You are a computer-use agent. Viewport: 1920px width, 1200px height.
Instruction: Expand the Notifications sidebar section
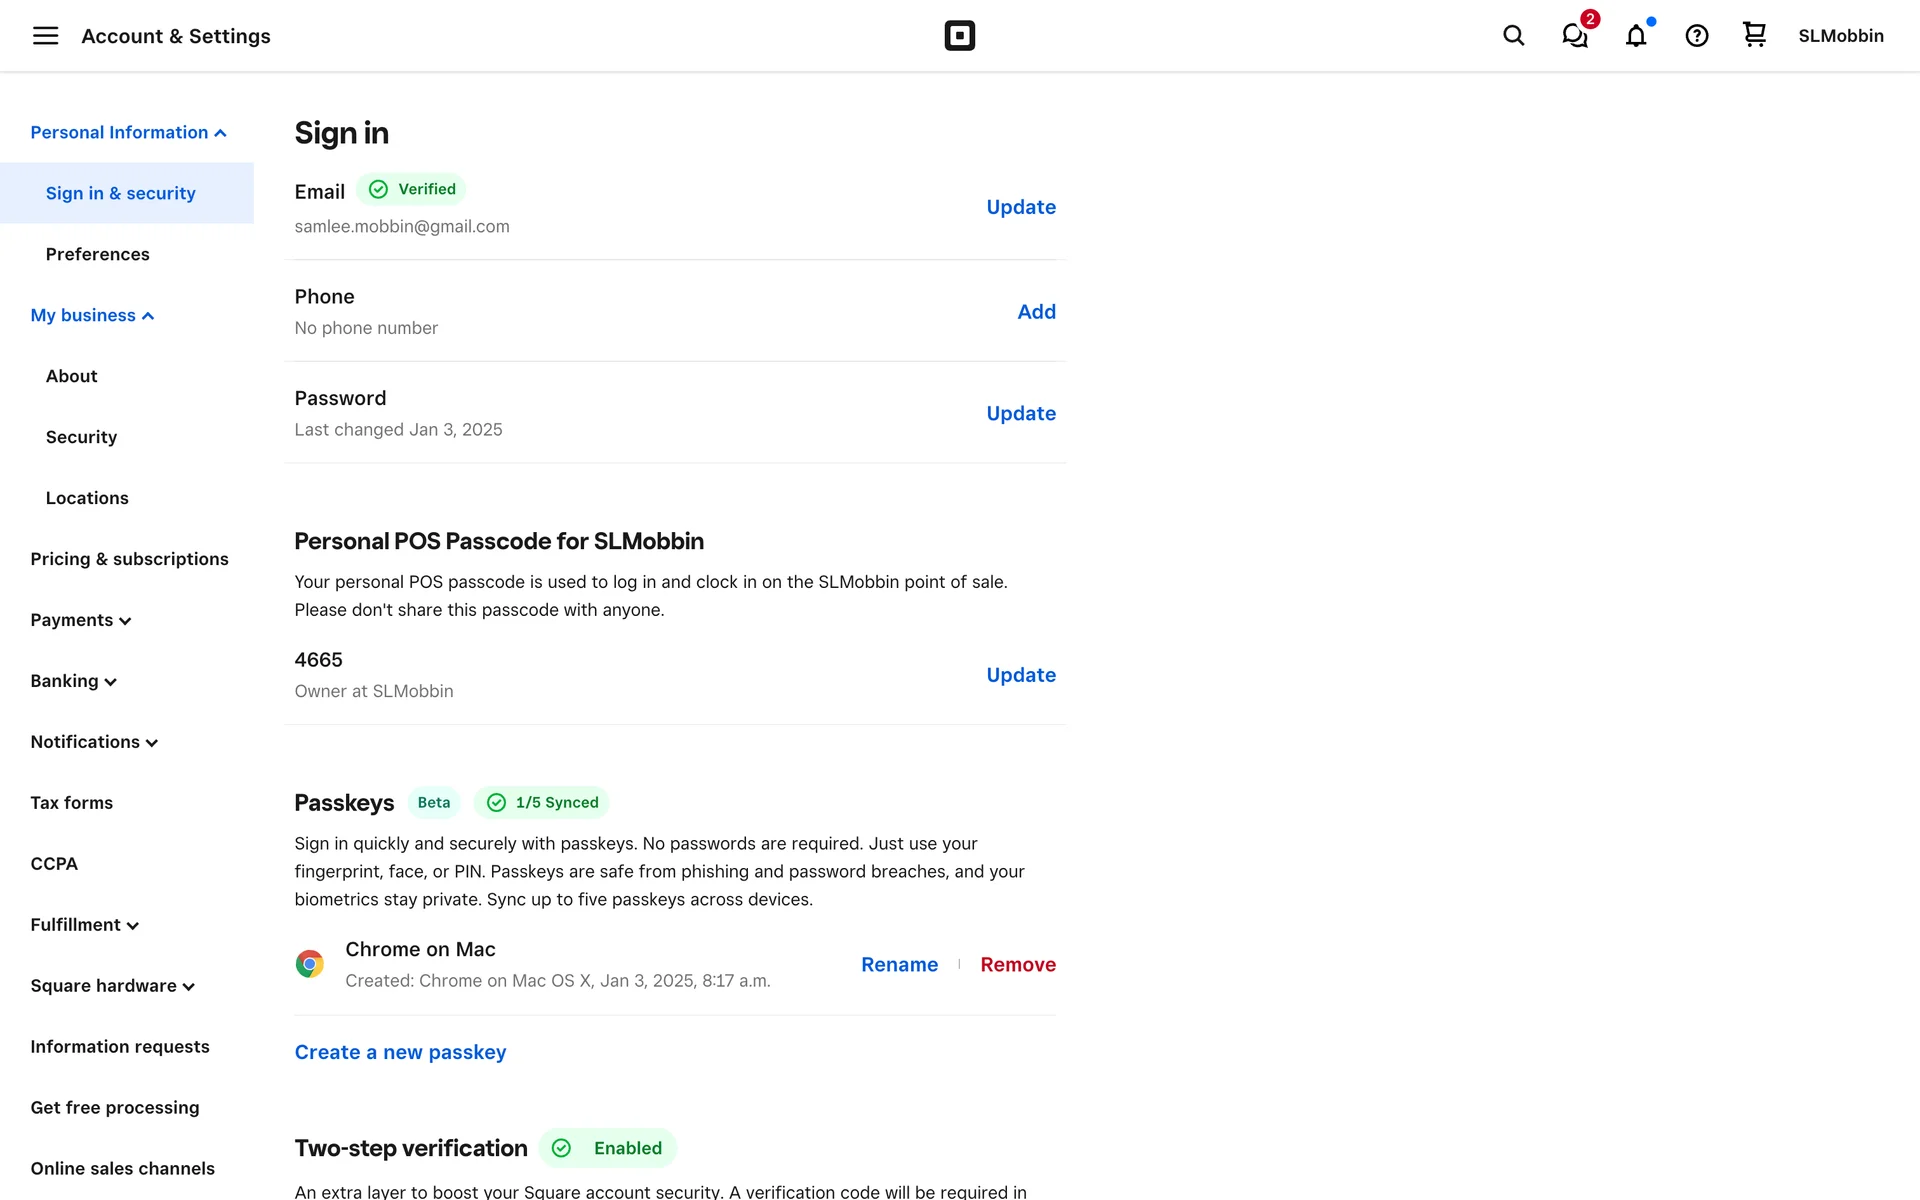pos(94,742)
